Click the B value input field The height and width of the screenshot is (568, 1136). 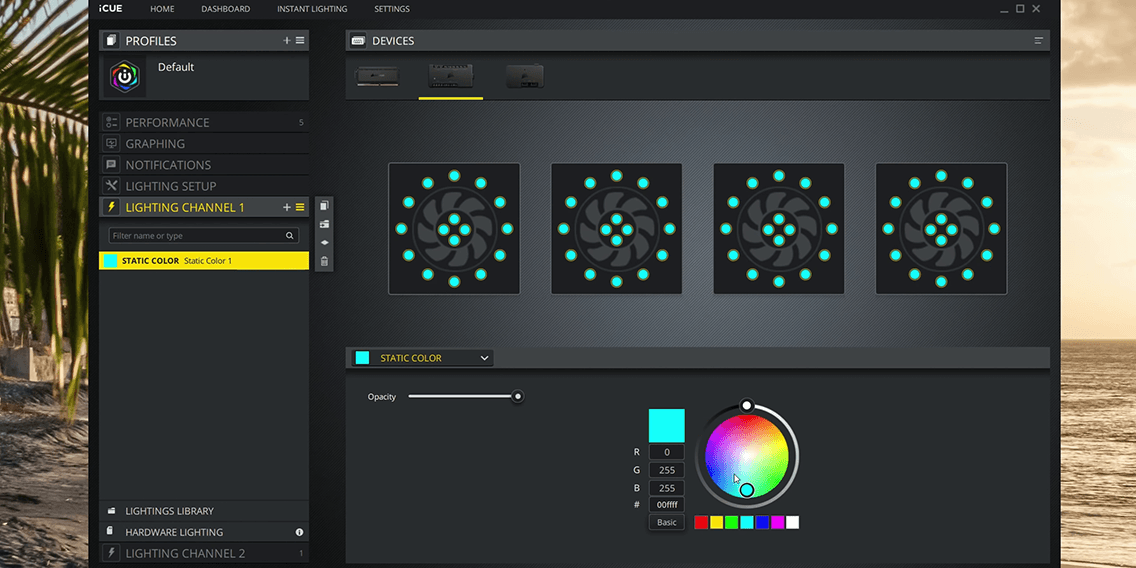tap(667, 488)
